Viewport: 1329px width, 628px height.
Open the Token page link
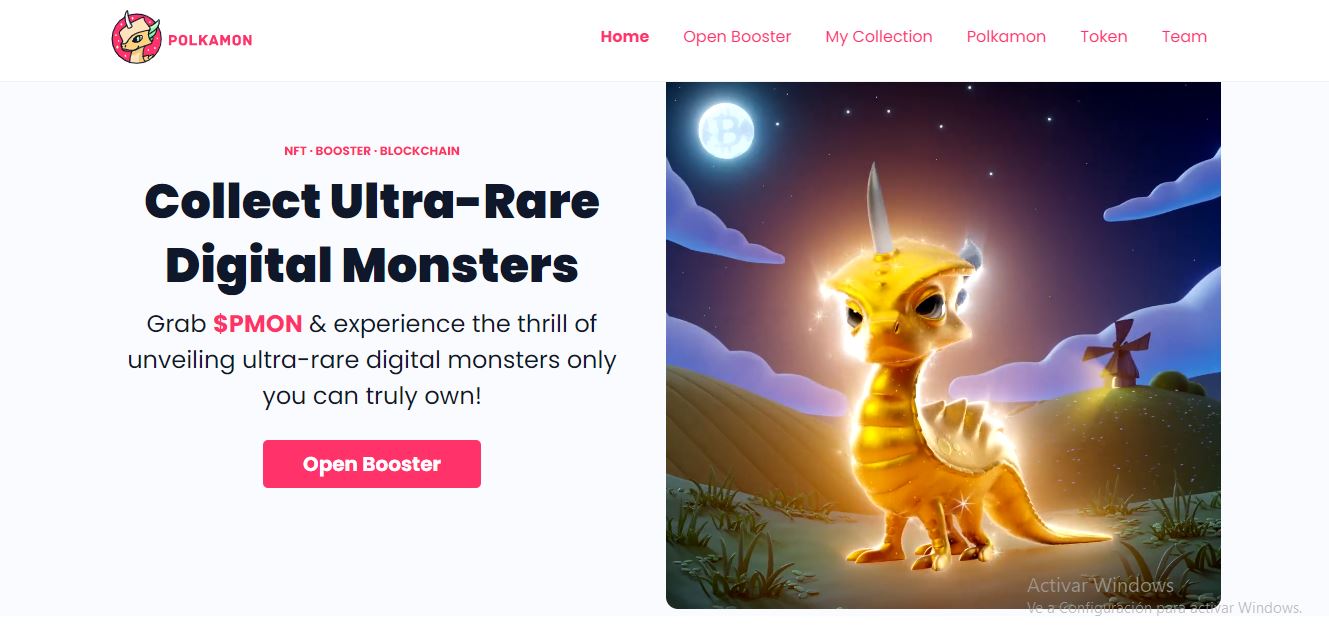(x=1104, y=37)
